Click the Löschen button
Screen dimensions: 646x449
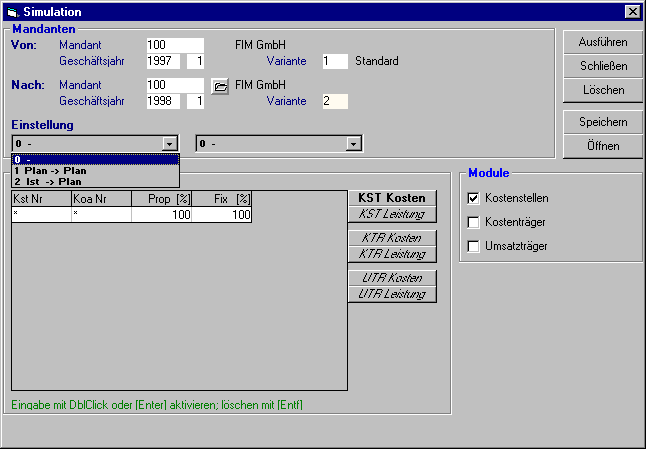(x=603, y=90)
